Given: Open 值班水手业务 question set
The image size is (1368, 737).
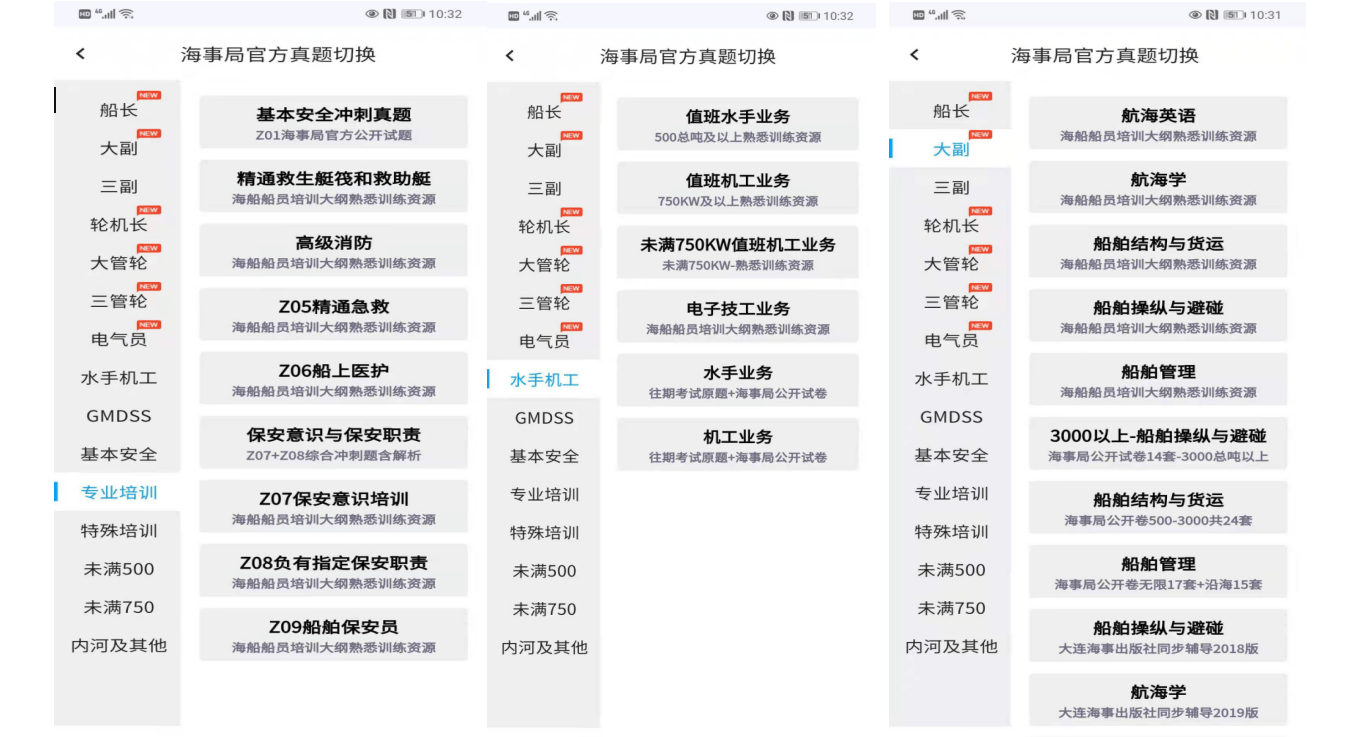Looking at the screenshot, I should tap(738, 125).
